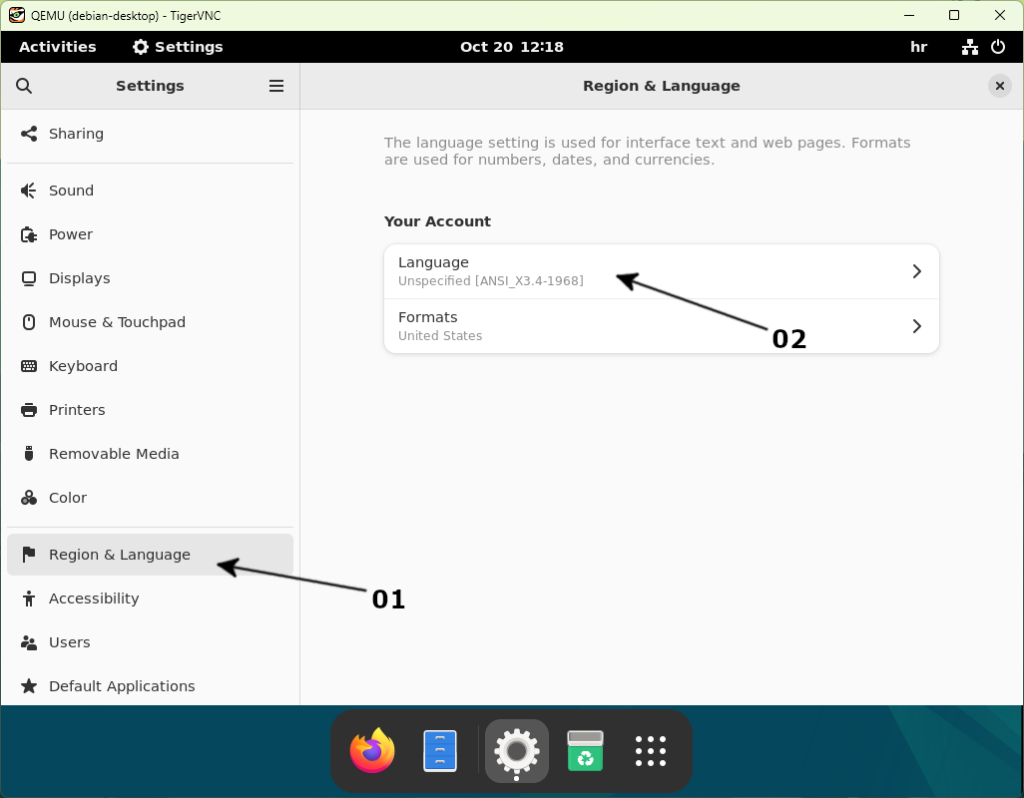The height and width of the screenshot is (798, 1024).
Task: Open Mouse & Touchpad settings
Action: click(117, 323)
